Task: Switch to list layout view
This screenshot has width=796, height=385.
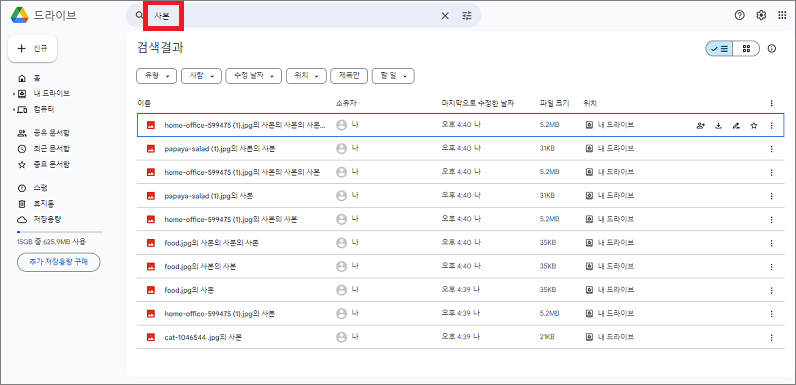Action: (719, 49)
